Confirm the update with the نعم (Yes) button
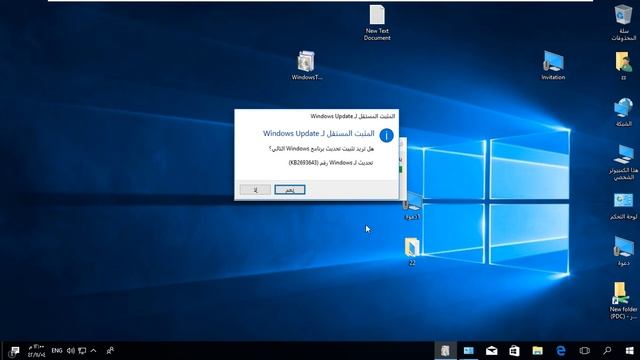The width and height of the screenshot is (640, 360). [x=290, y=189]
